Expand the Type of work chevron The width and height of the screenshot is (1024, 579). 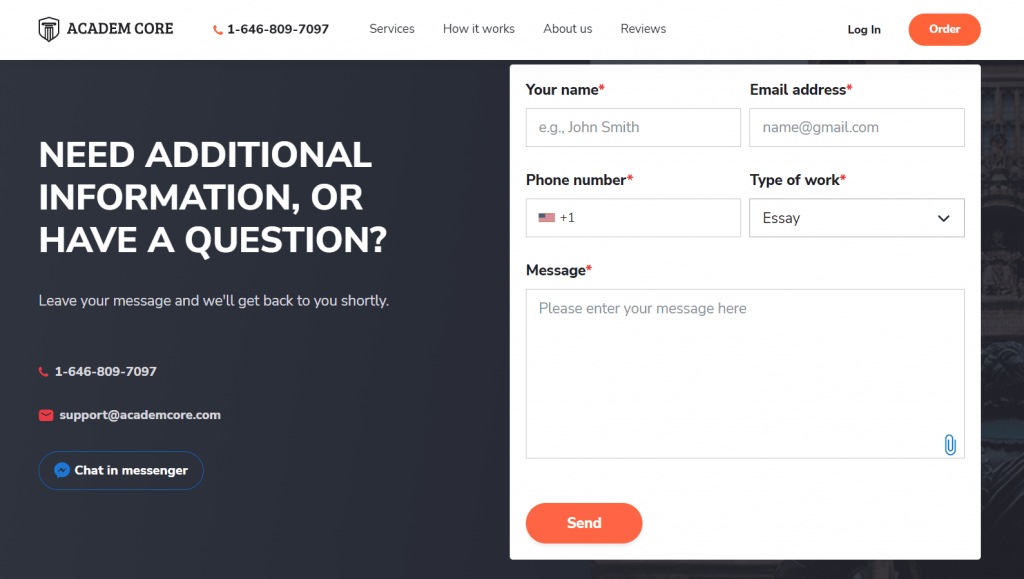tap(944, 218)
